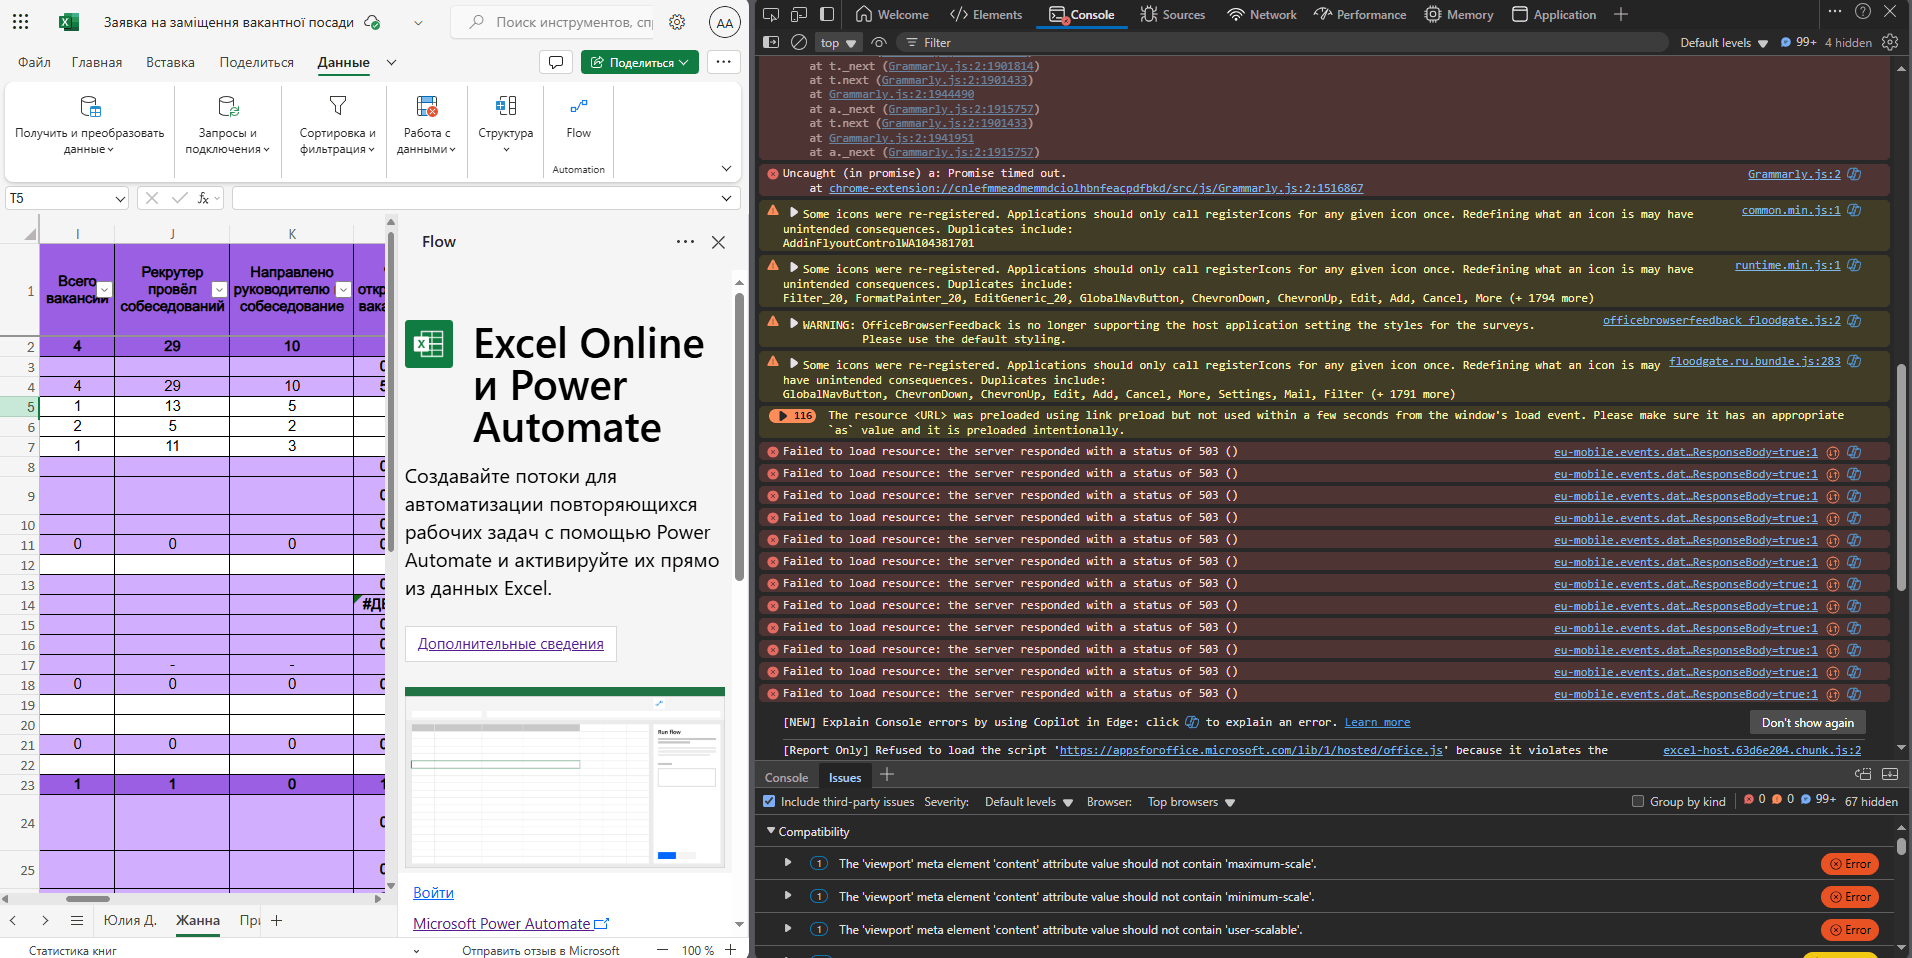Click the Дополнительные сведения link
Image resolution: width=1912 pixels, height=958 pixels.
pos(510,644)
